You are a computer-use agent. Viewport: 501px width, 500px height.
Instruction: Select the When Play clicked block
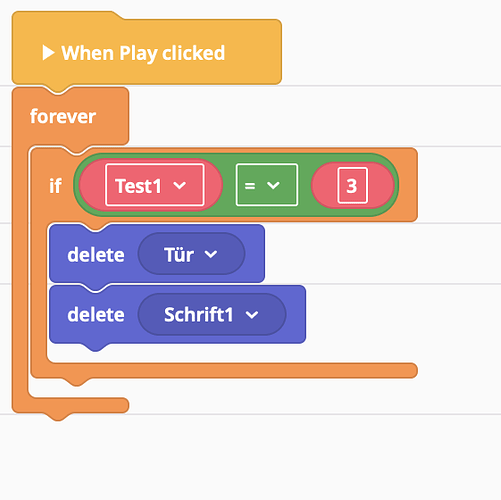147,52
